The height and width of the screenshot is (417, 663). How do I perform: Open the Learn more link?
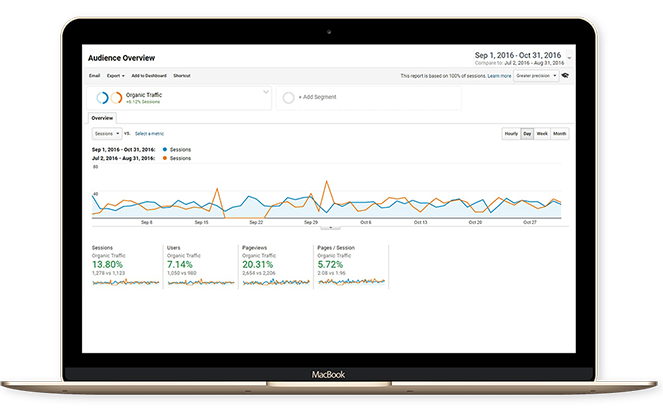[x=499, y=76]
